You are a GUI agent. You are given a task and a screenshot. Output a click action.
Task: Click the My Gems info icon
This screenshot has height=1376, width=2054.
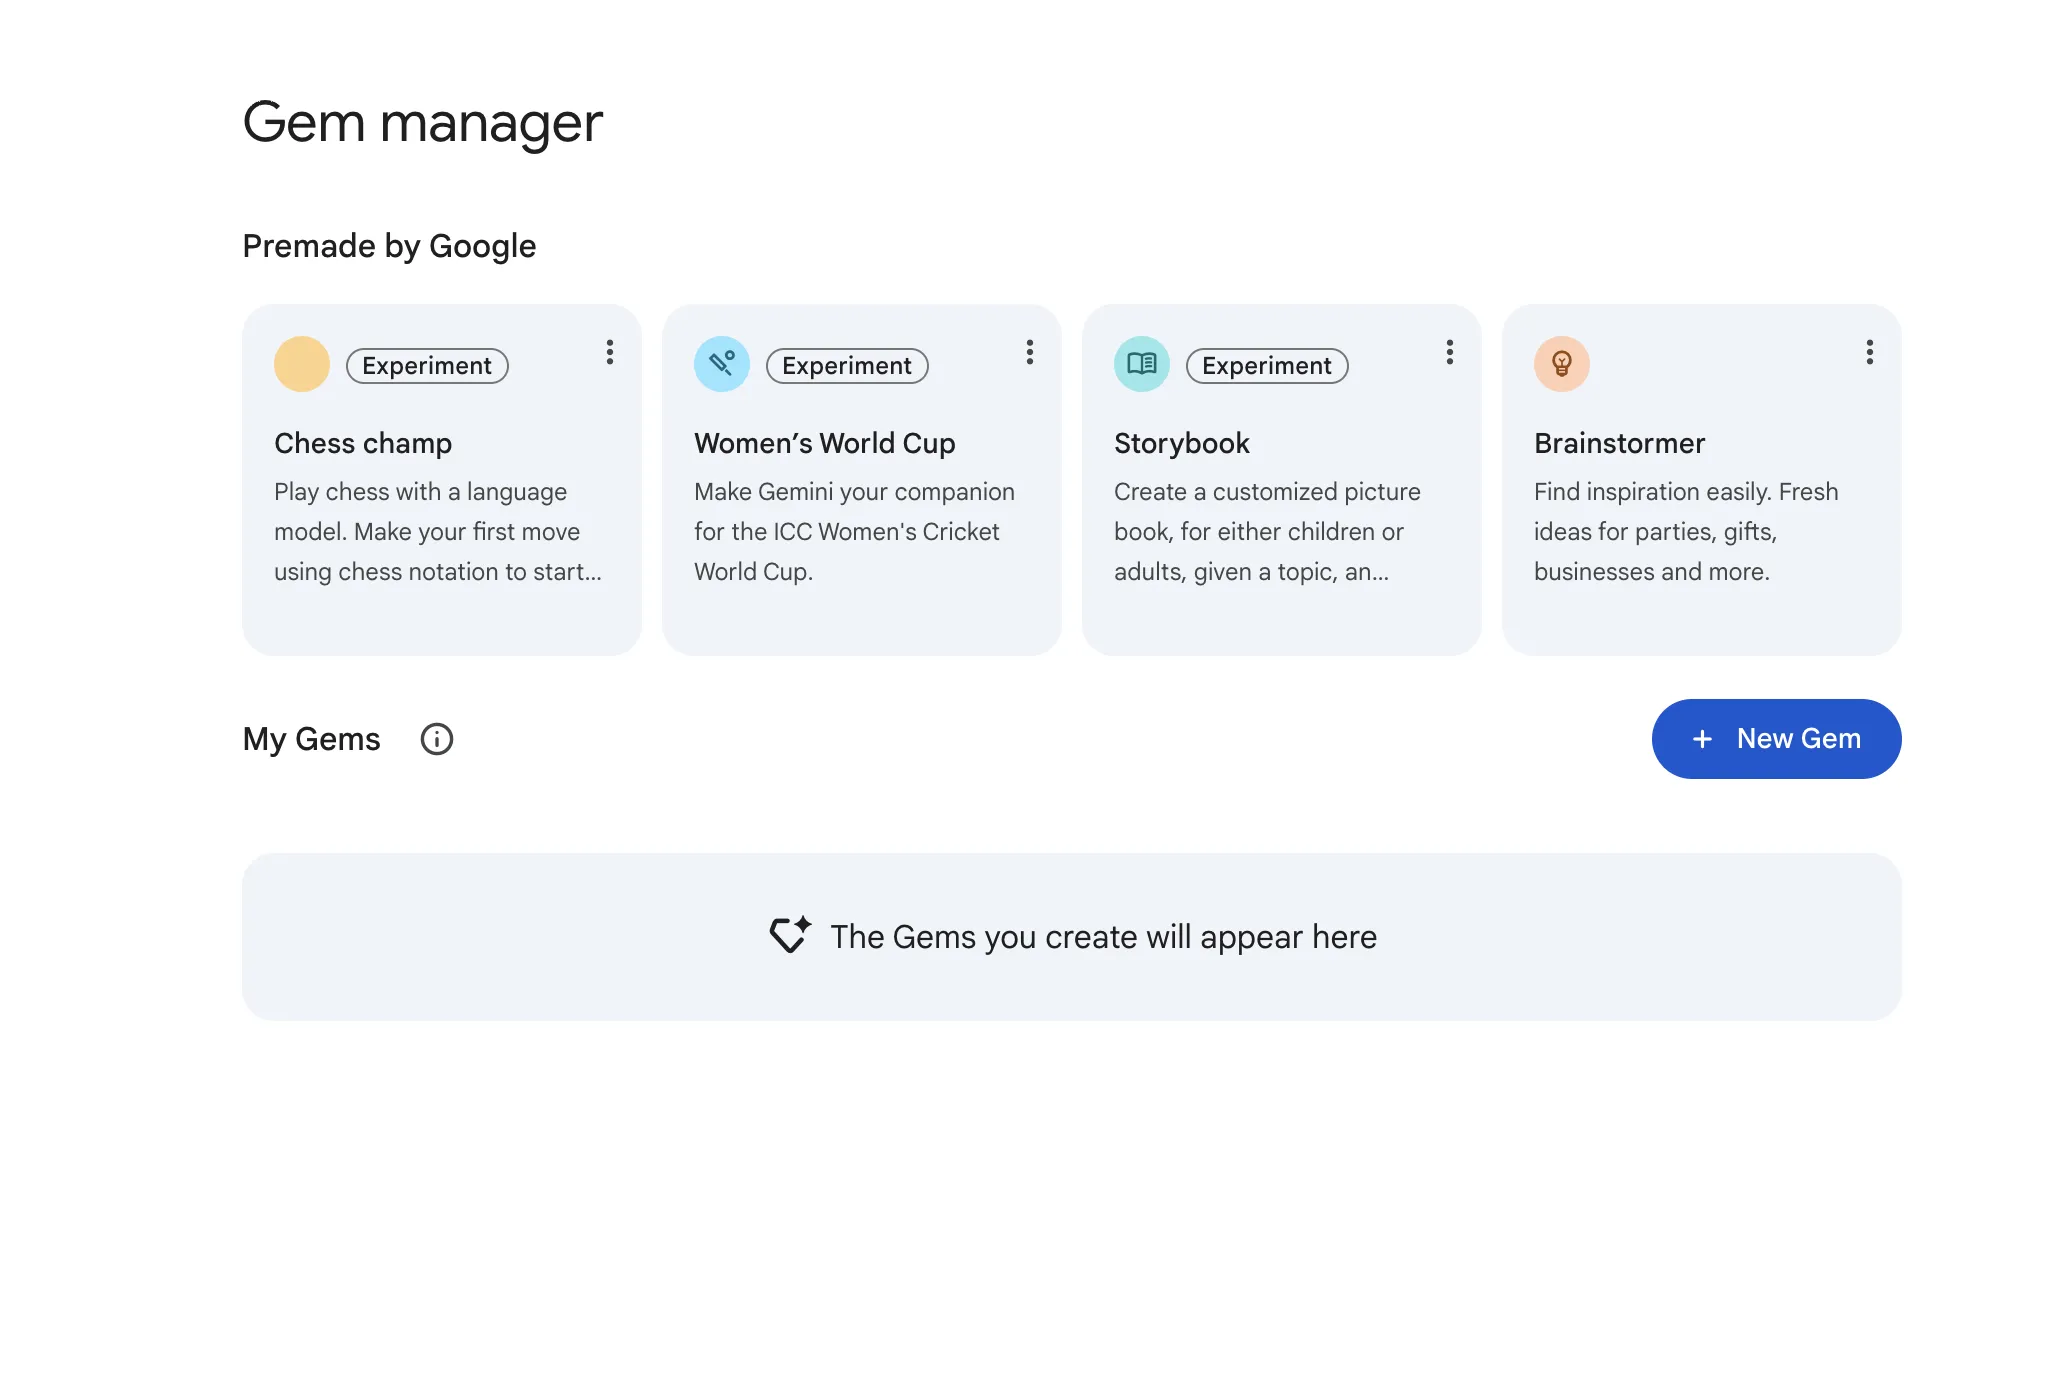[x=436, y=739]
